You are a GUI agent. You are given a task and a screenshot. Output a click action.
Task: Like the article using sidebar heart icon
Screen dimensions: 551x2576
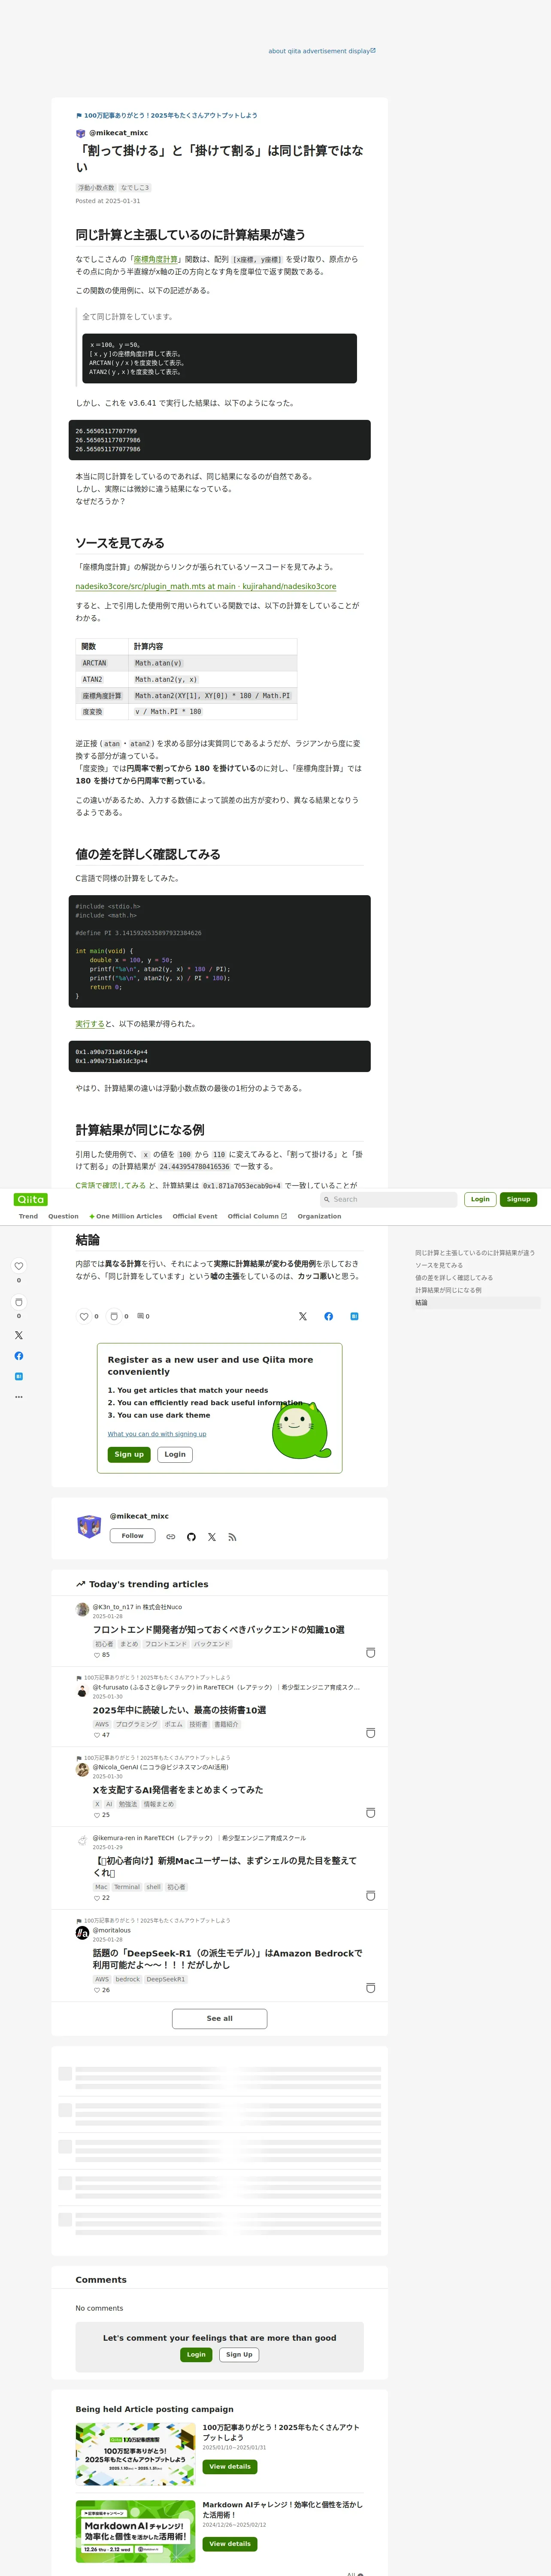coord(18,1266)
